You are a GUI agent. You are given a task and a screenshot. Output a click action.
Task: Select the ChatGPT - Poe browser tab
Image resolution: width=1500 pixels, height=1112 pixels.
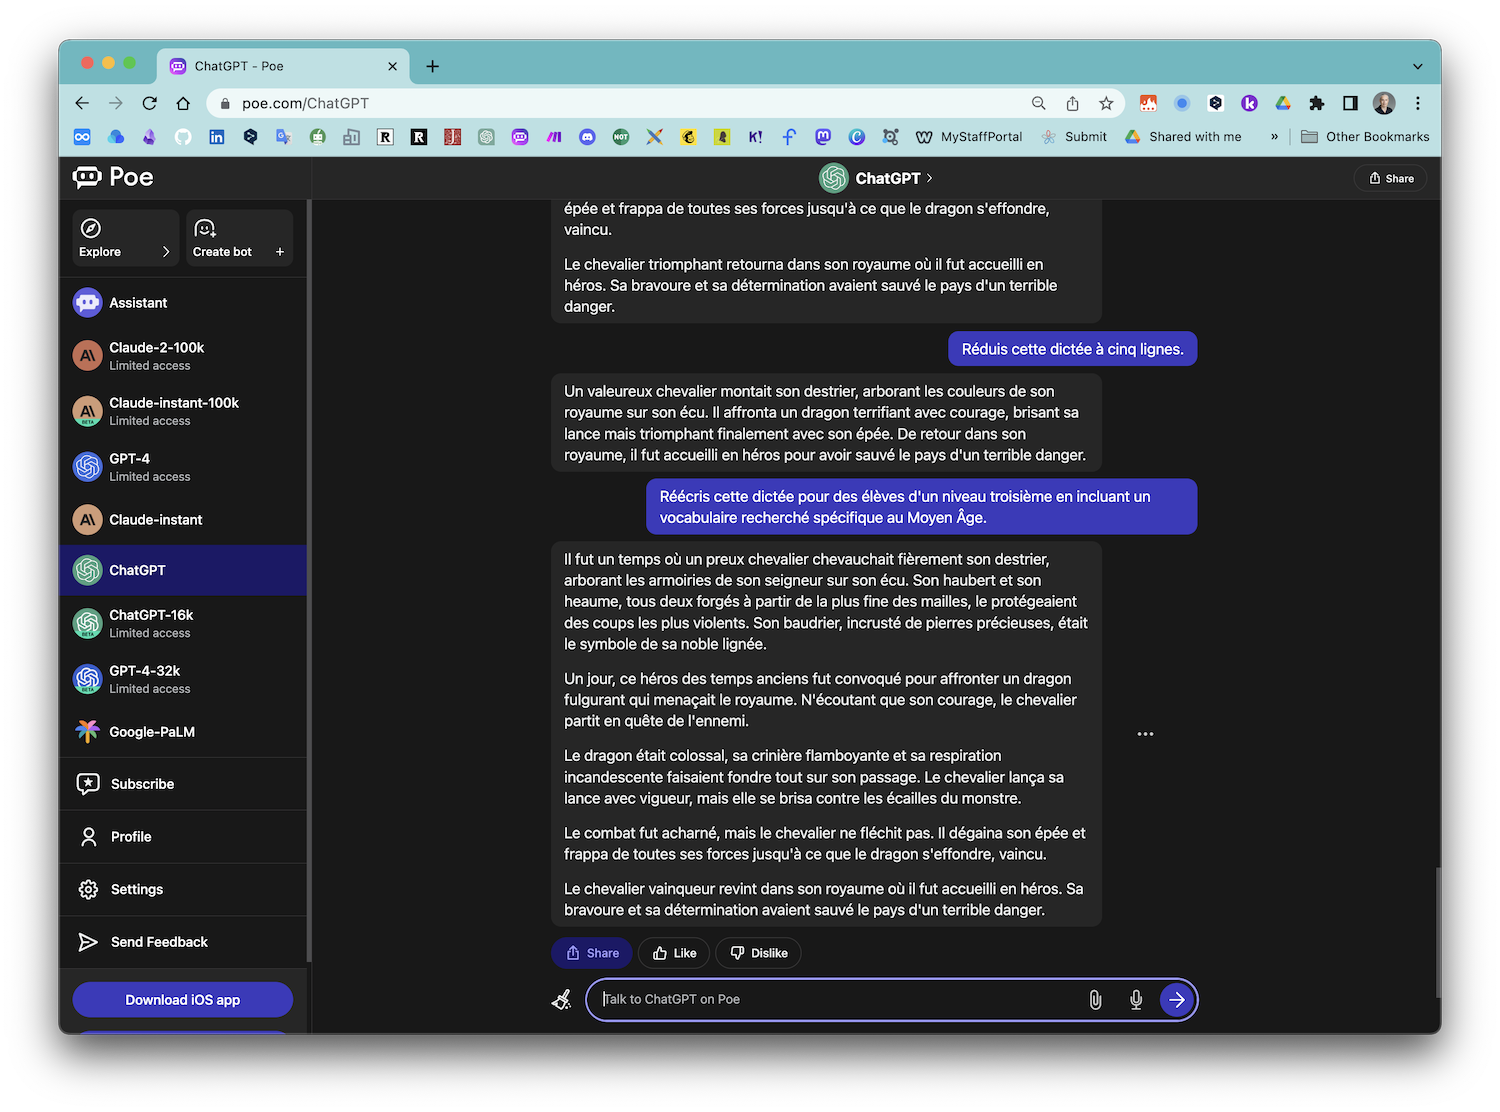click(x=283, y=66)
